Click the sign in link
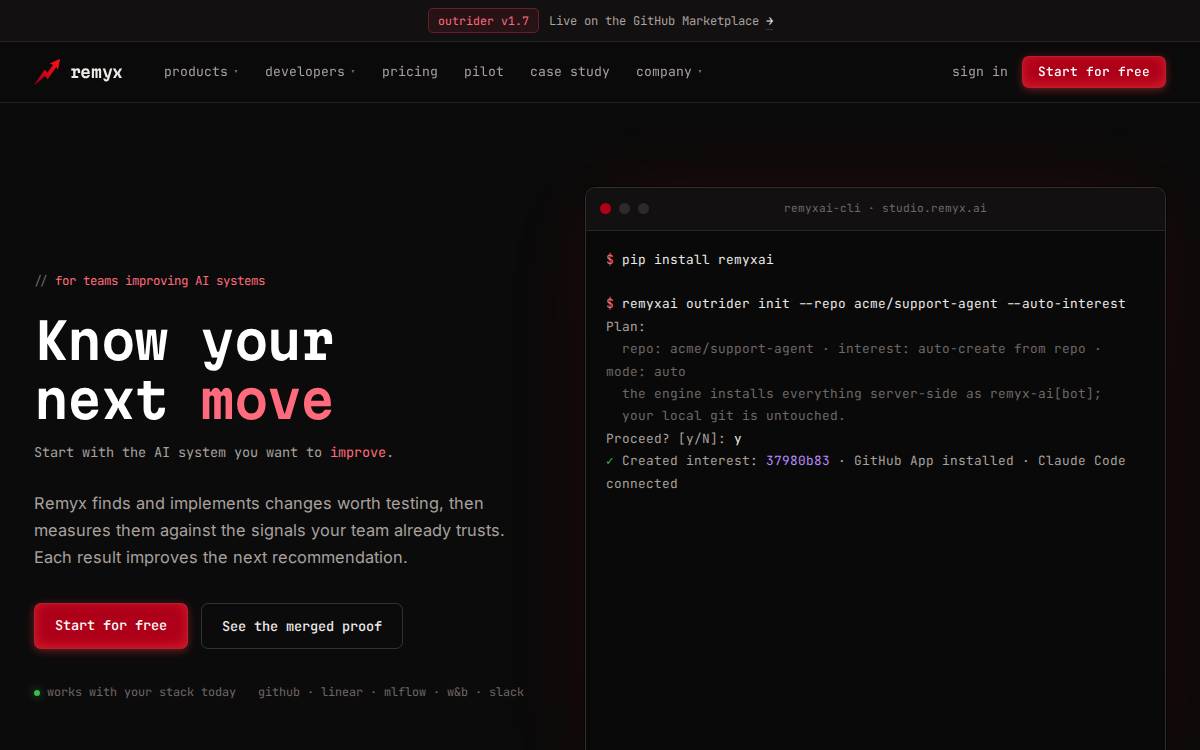Viewport: 1200px width, 750px height. [x=980, y=72]
